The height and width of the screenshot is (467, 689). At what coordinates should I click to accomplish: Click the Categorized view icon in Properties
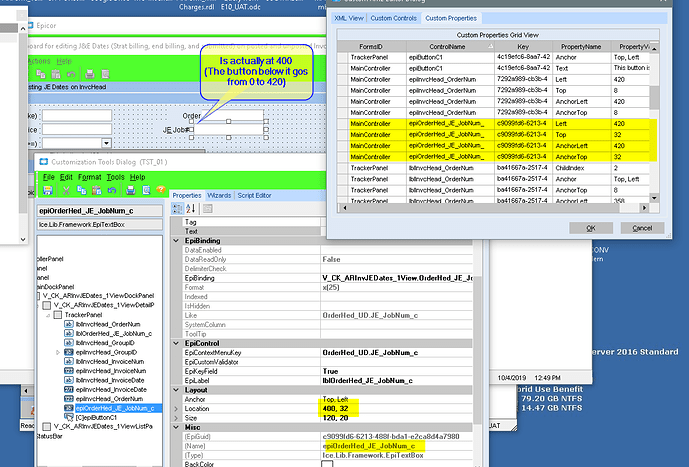point(179,208)
